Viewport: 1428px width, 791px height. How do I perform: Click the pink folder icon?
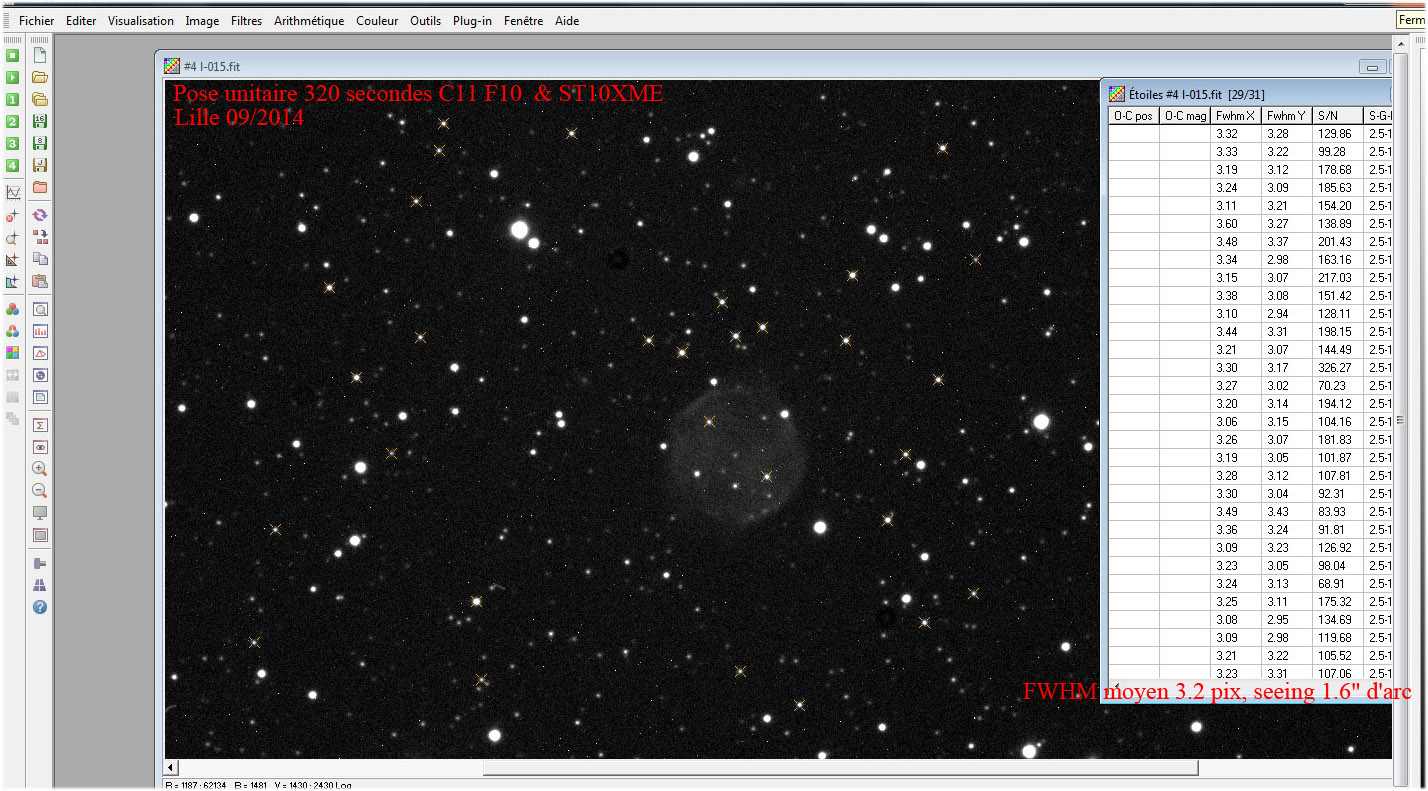[x=40, y=188]
